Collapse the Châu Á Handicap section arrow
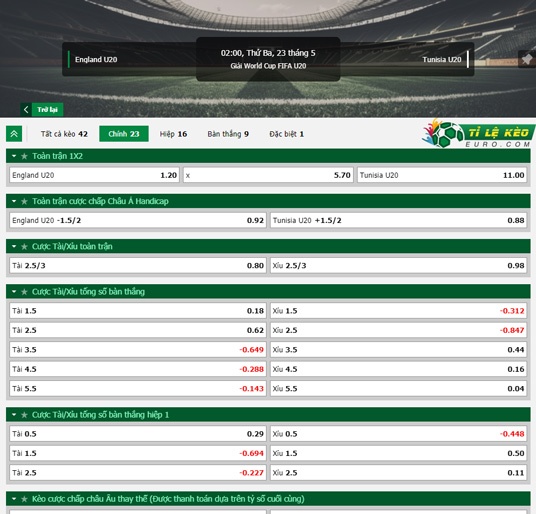Viewport: 536px width, 514px height. (x=14, y=201)
